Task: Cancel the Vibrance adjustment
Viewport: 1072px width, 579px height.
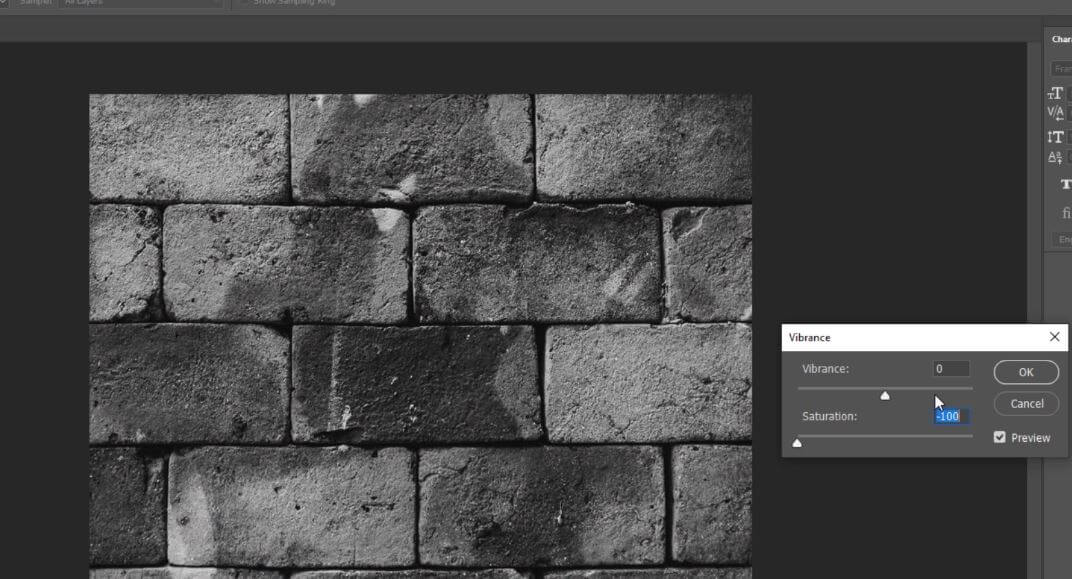Action: [1026, 403]
